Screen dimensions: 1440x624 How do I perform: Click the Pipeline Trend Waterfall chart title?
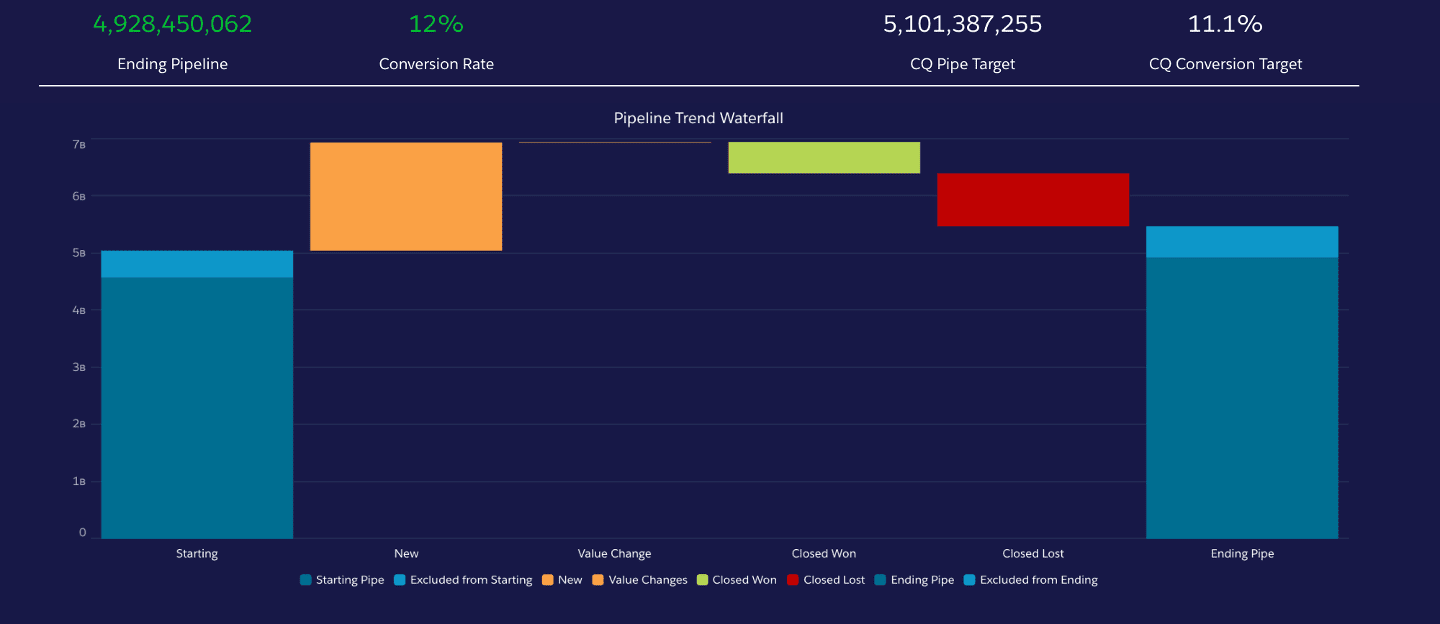(698, 118)
